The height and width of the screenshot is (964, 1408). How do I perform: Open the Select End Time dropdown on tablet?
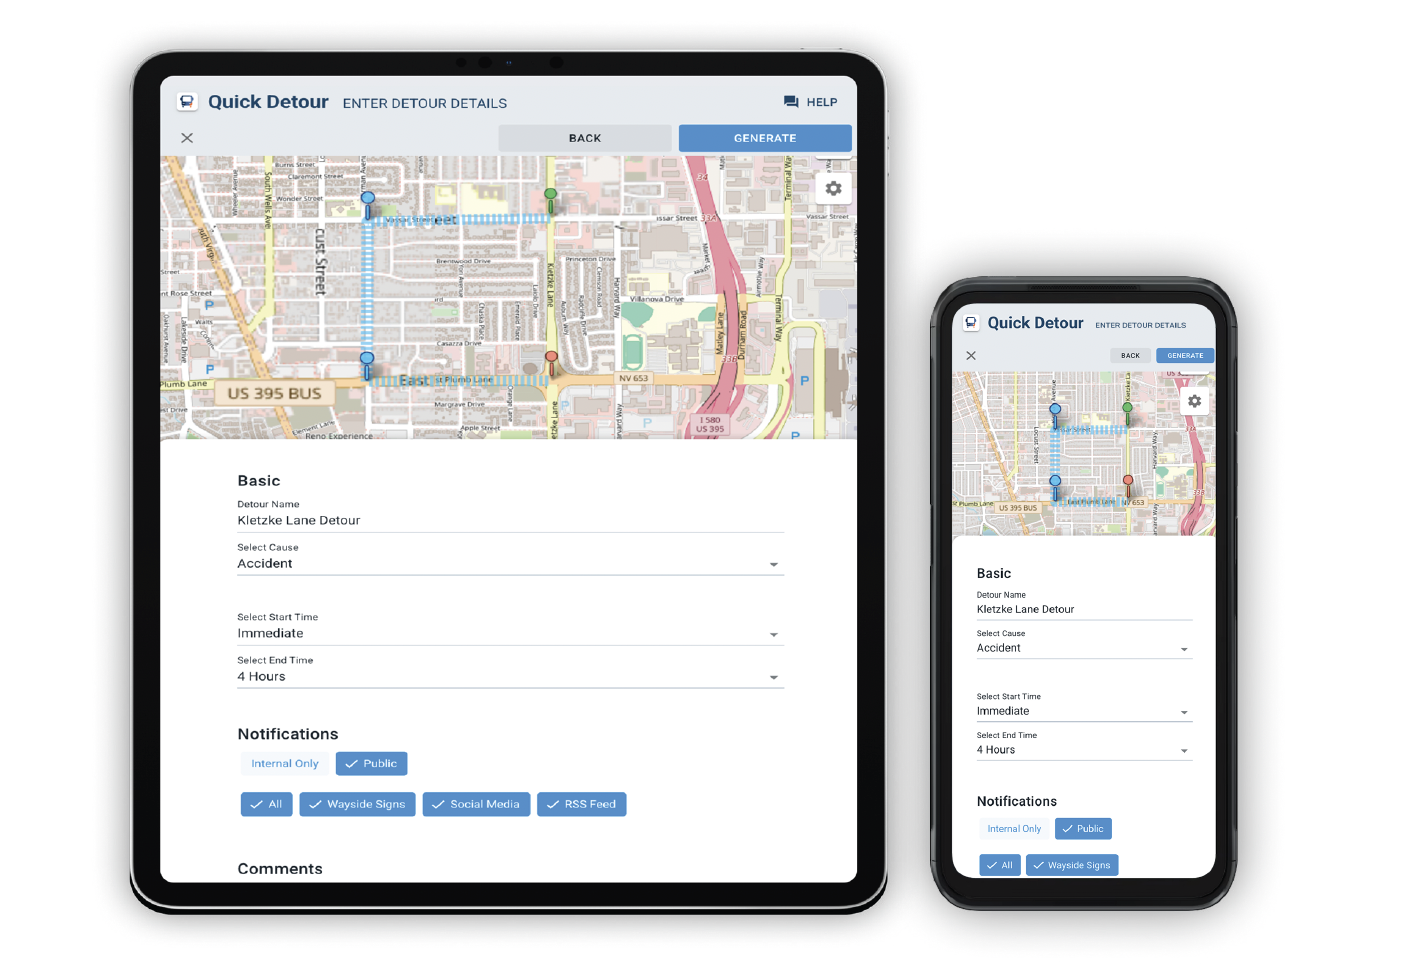pos(510,677)
